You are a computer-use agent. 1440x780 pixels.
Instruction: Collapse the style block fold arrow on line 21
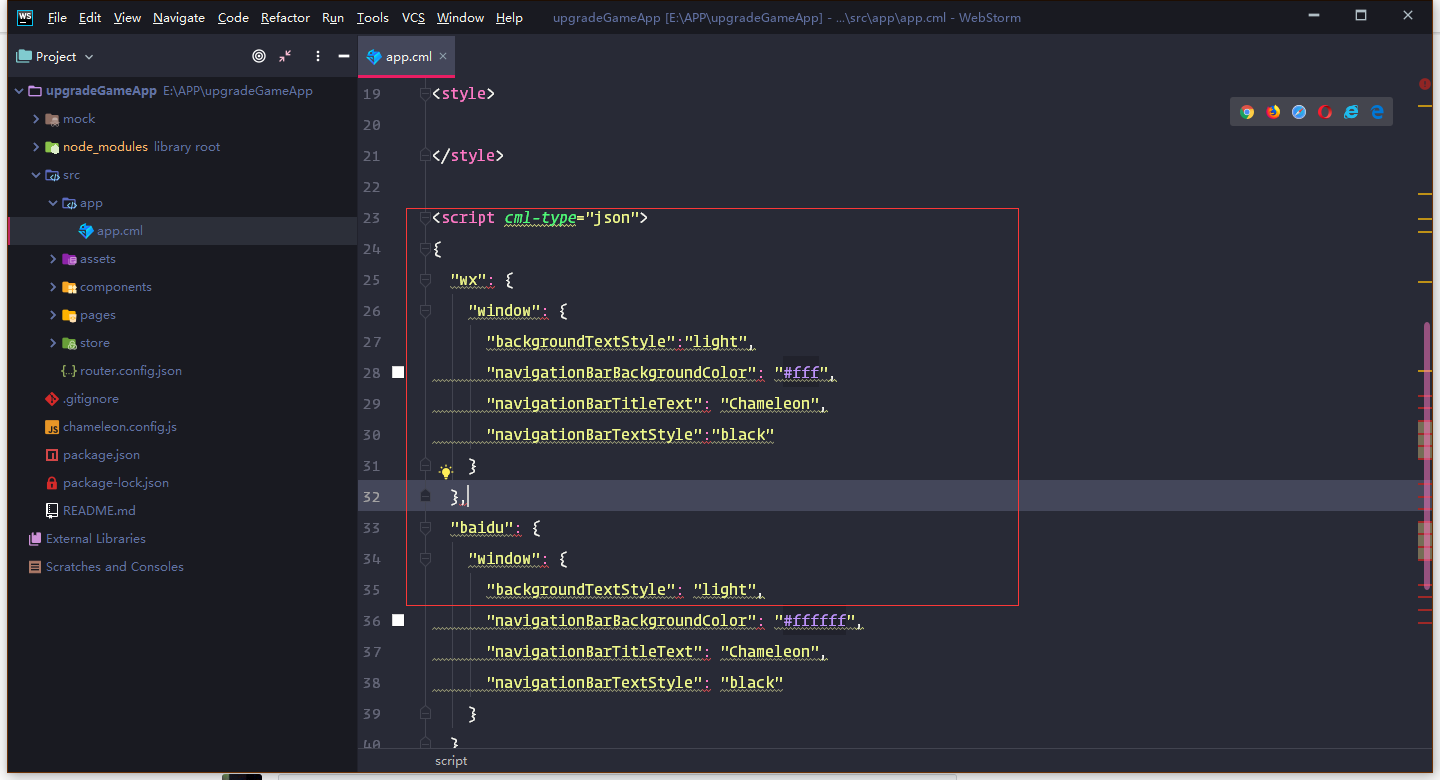[424, 155]
